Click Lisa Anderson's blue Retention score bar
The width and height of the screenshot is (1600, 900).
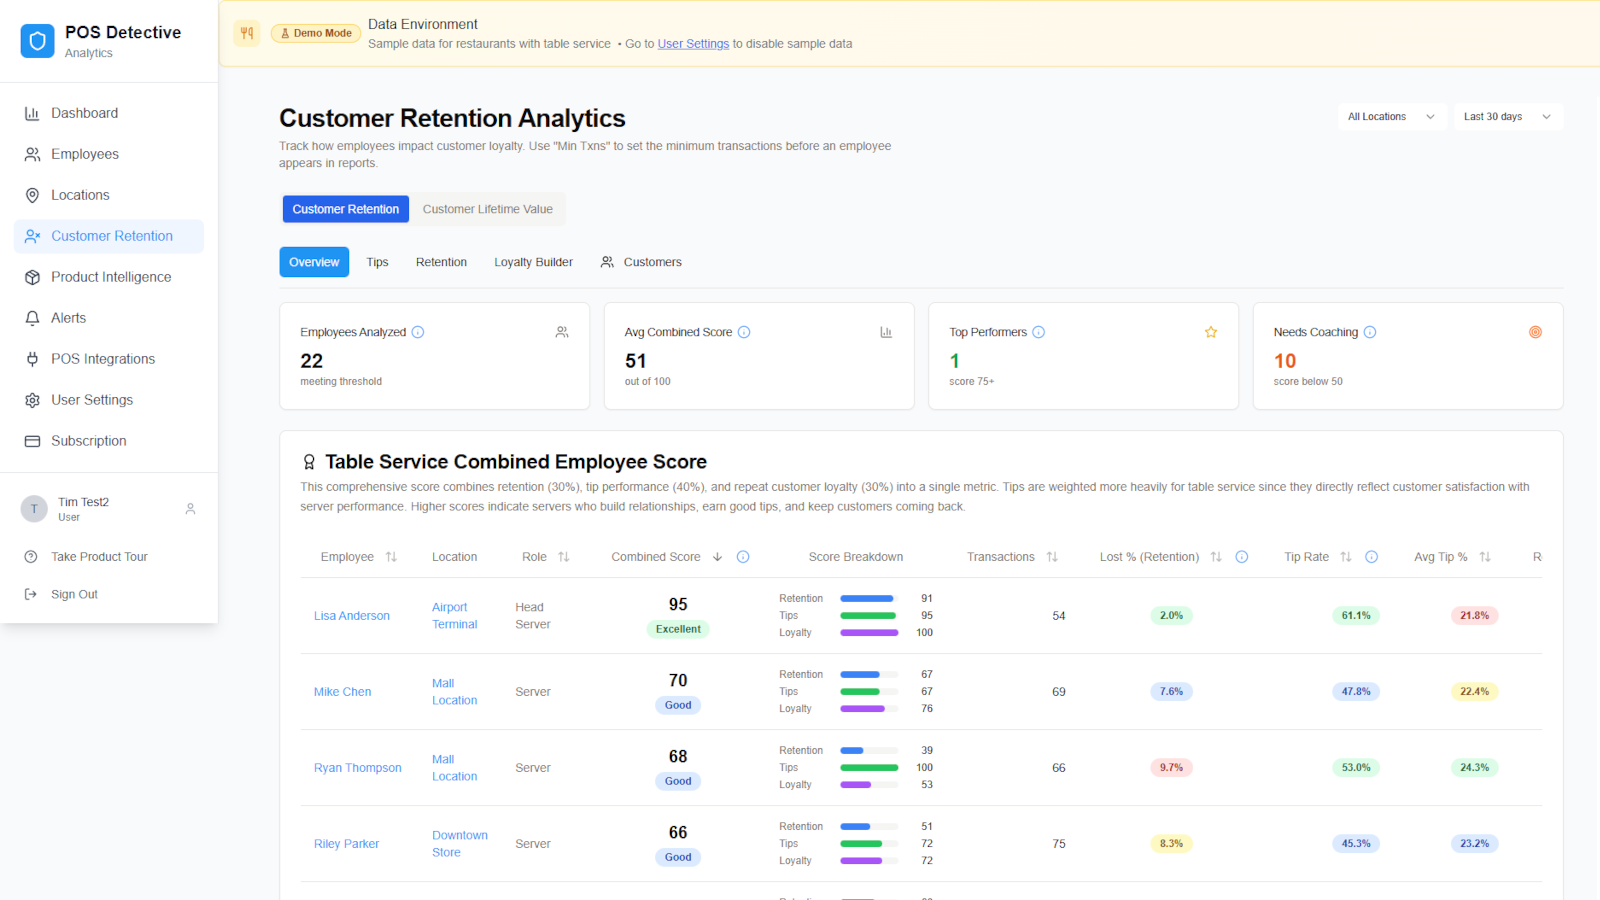(868, 599)
